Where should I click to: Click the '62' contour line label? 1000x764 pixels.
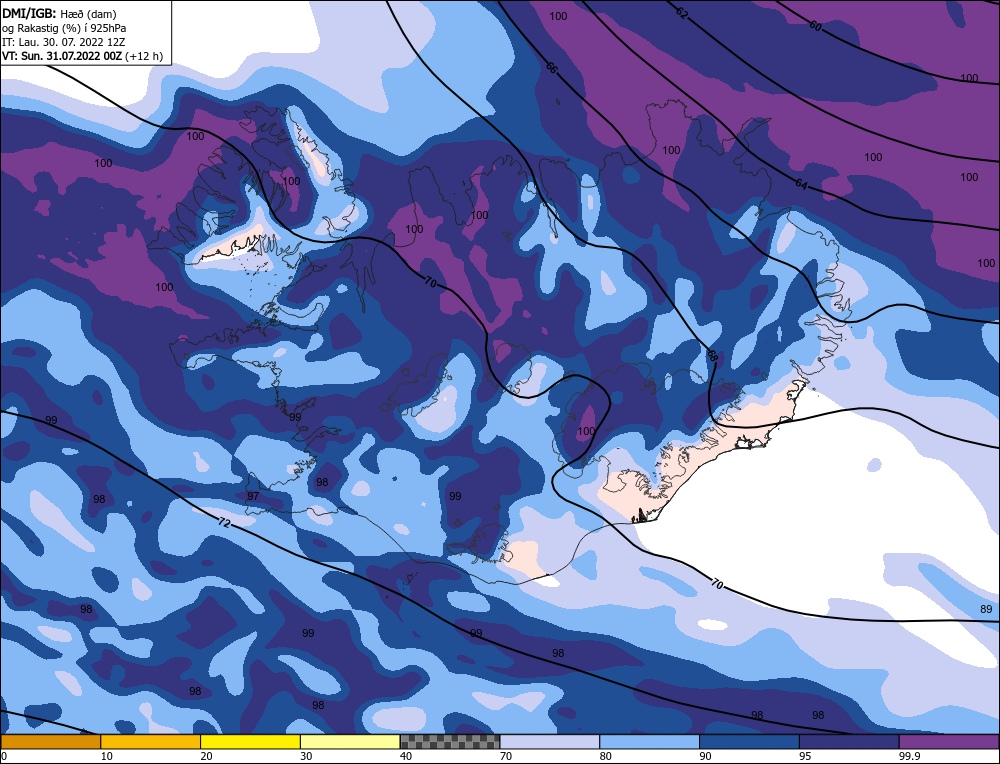click(x=682, y=13)
